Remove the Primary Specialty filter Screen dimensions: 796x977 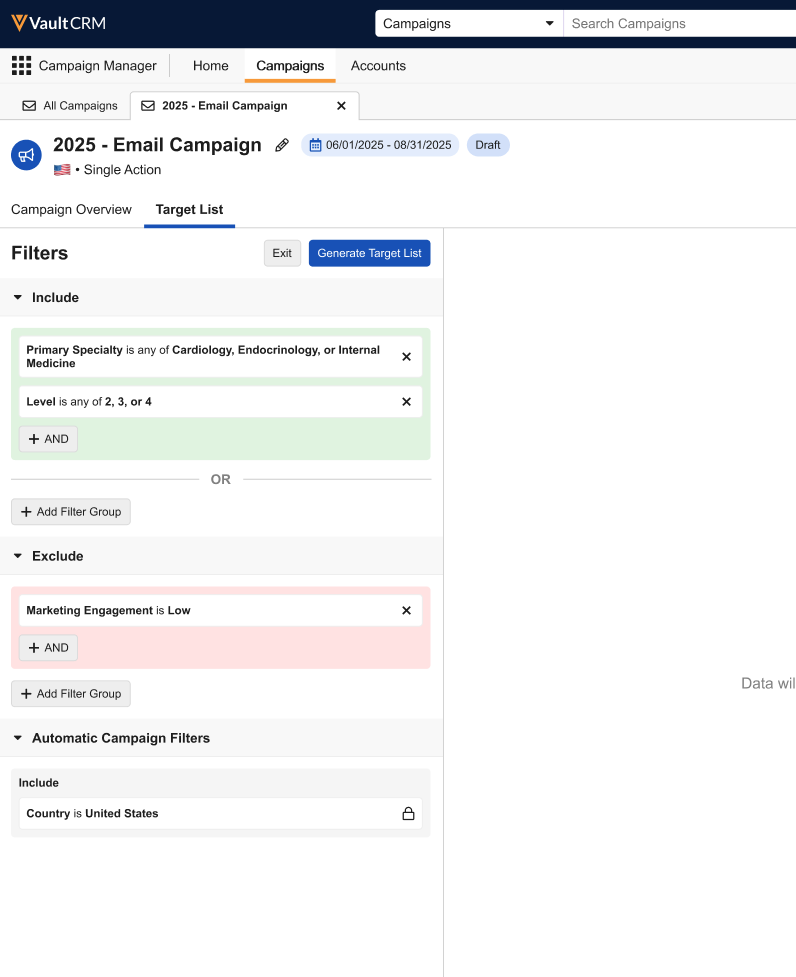406,357
